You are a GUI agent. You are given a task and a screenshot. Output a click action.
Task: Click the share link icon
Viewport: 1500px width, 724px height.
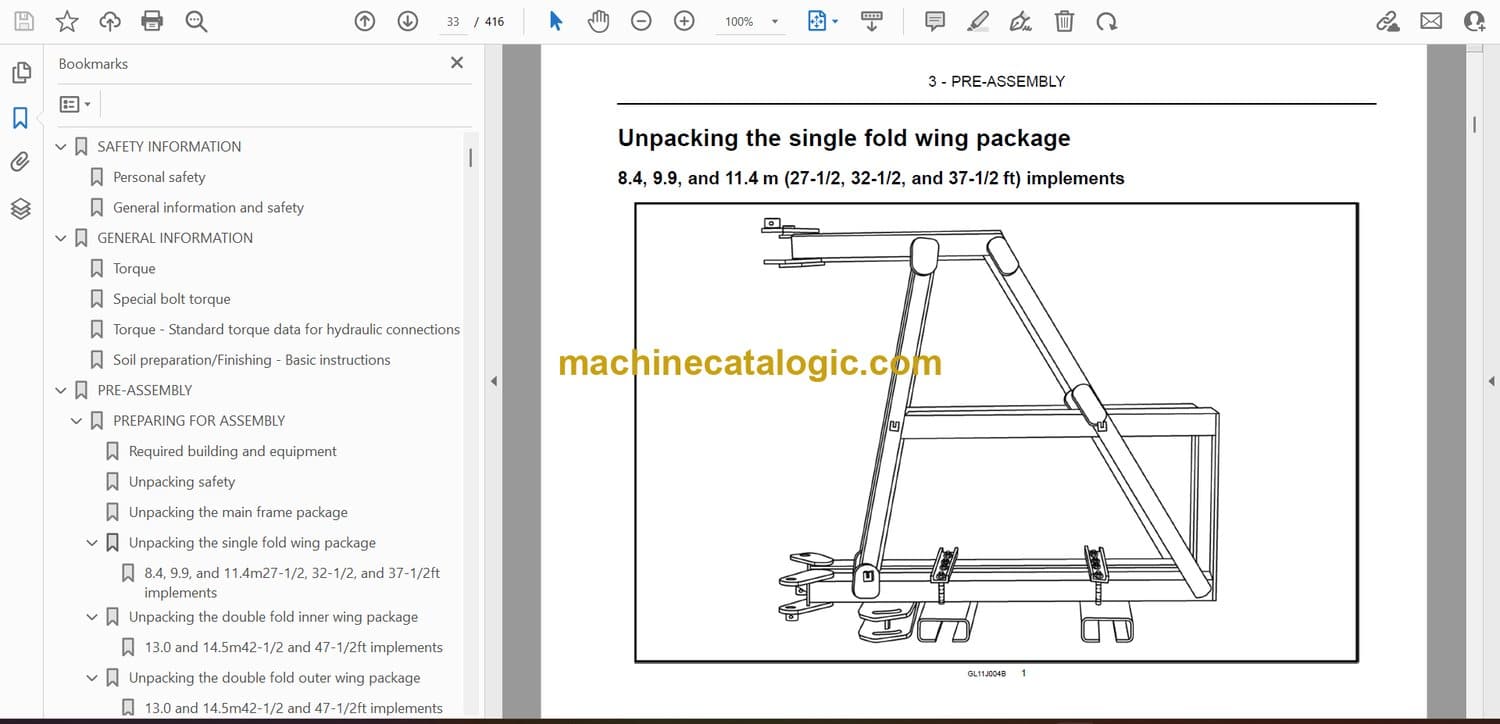[1388, 21]
